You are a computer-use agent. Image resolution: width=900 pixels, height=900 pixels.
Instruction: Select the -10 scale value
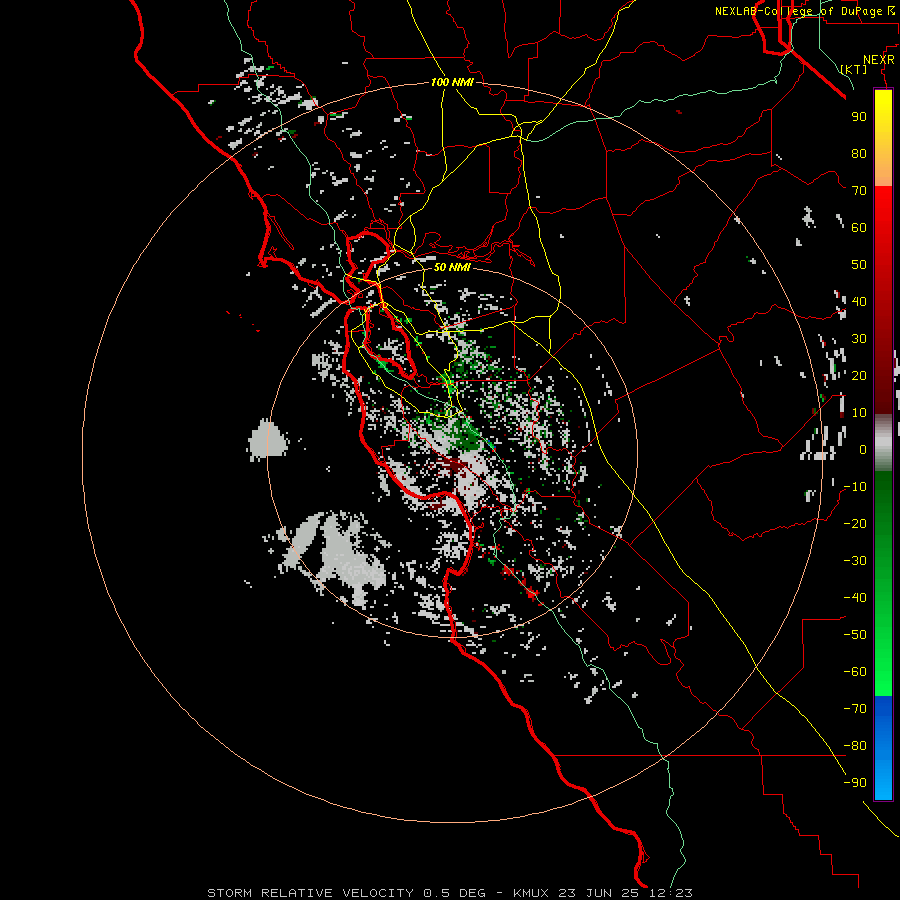pos(855,487)
